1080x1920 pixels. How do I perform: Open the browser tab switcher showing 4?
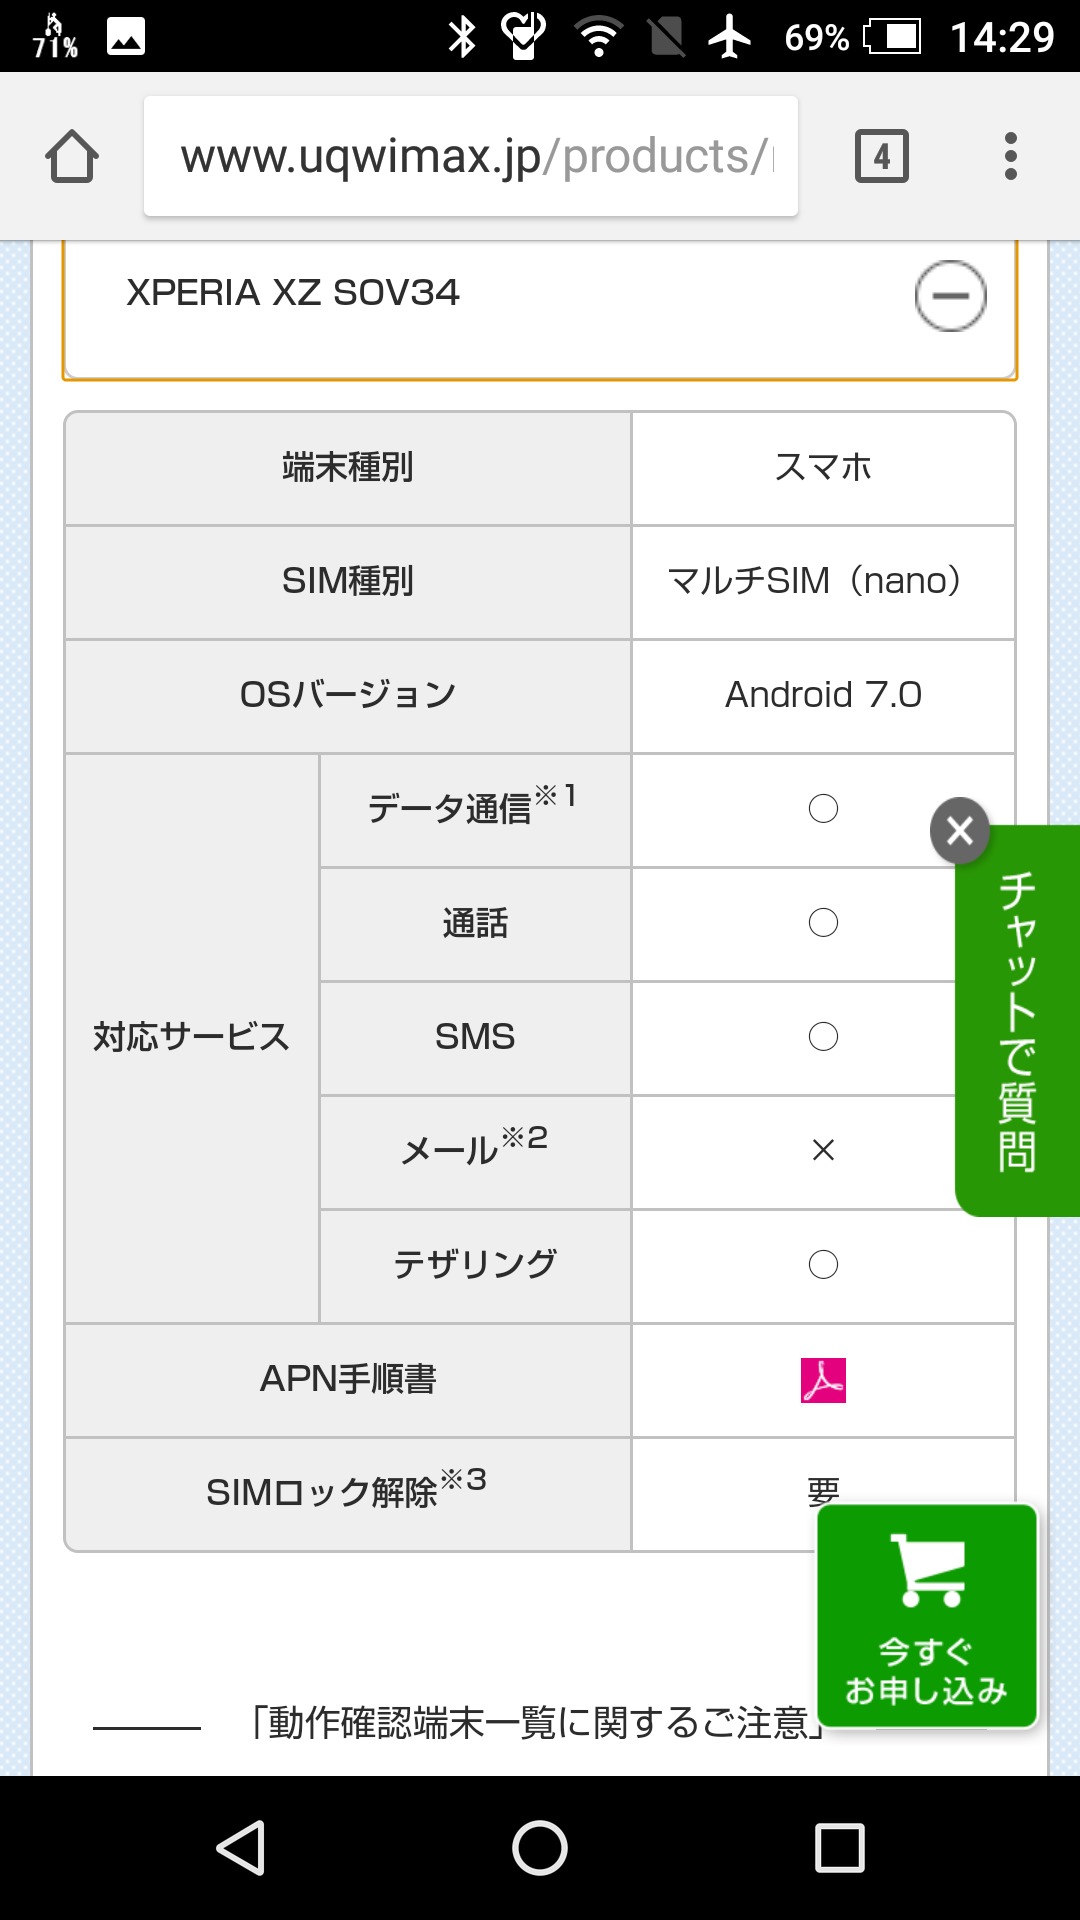click(881, 157)
